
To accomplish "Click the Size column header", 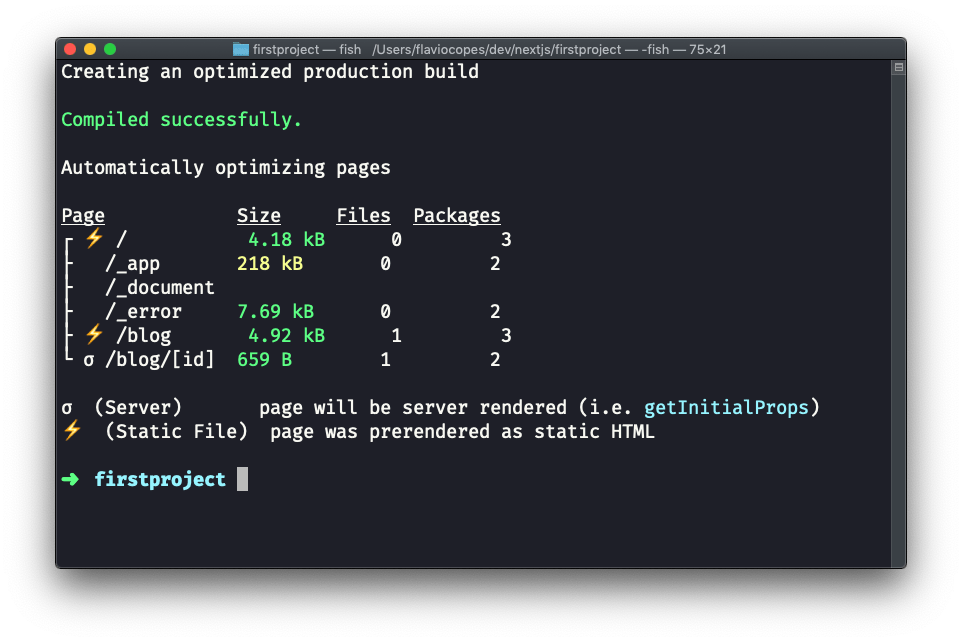I will (259, 216).
